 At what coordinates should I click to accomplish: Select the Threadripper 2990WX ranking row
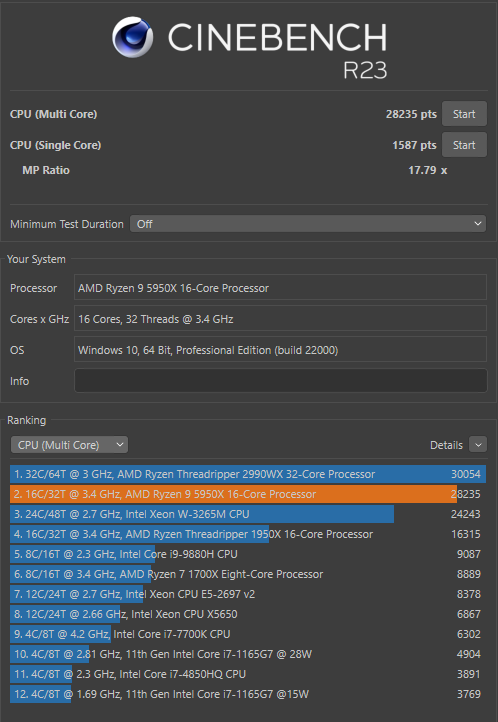coord(248,474)
